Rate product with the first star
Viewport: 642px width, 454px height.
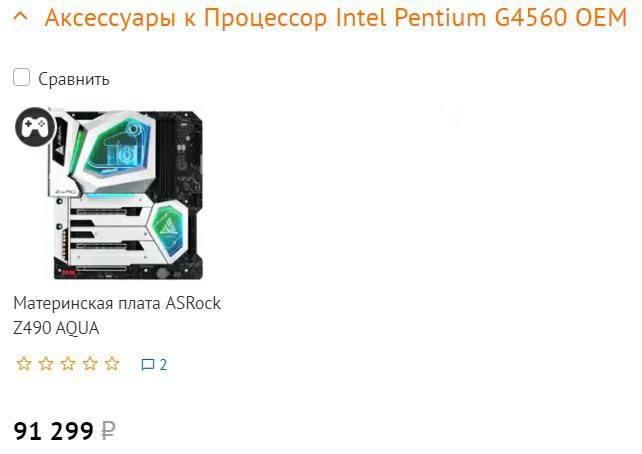pos(24,364)
